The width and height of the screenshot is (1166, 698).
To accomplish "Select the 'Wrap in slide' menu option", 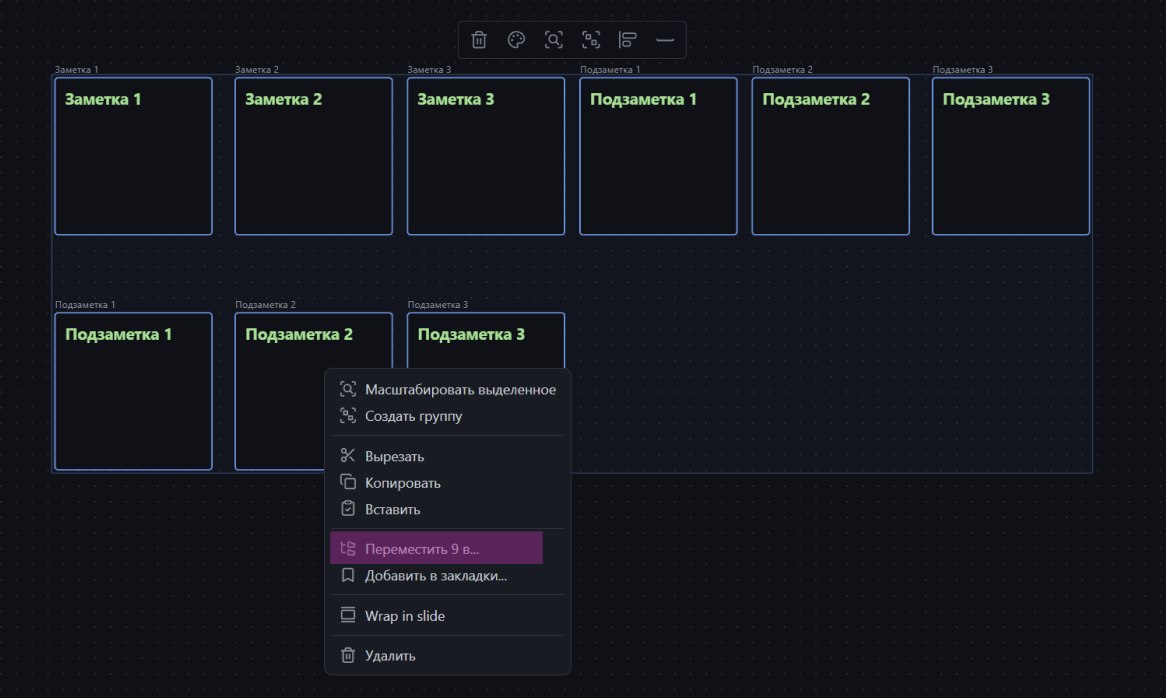I will [x=404, y=616].
